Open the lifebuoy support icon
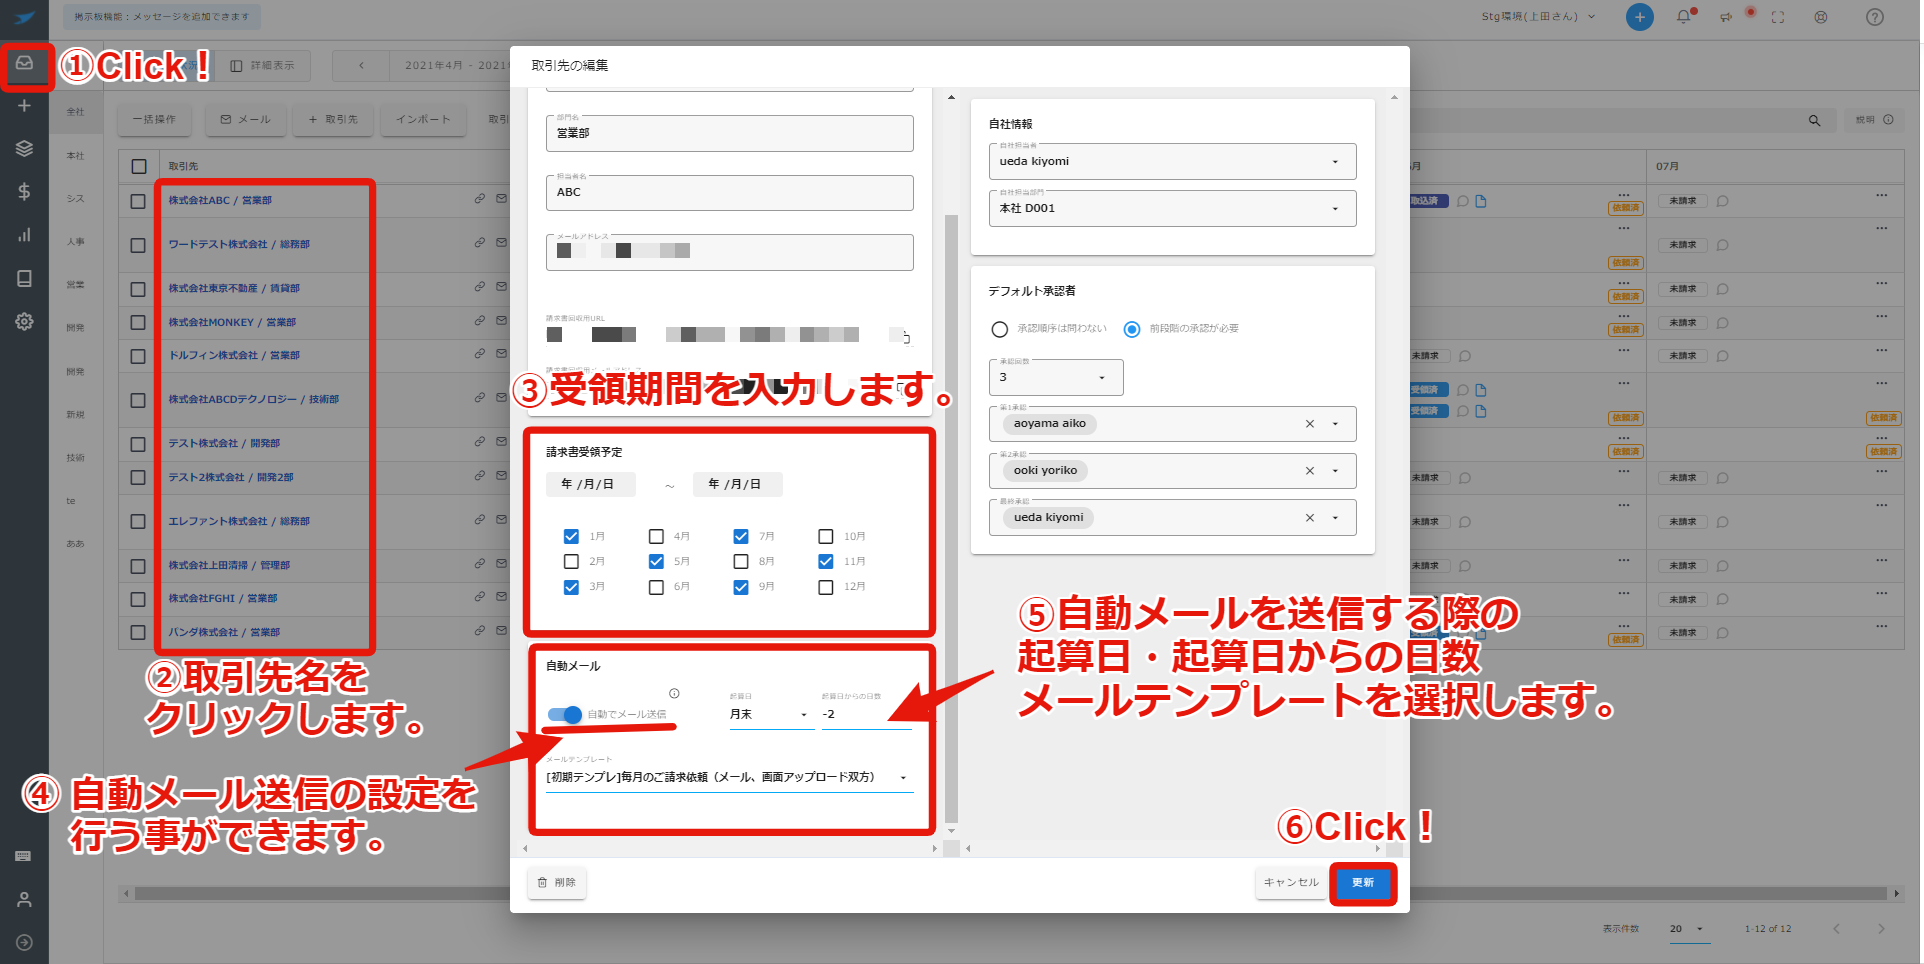This screenshot has height=964, width=1924. 1821,17
